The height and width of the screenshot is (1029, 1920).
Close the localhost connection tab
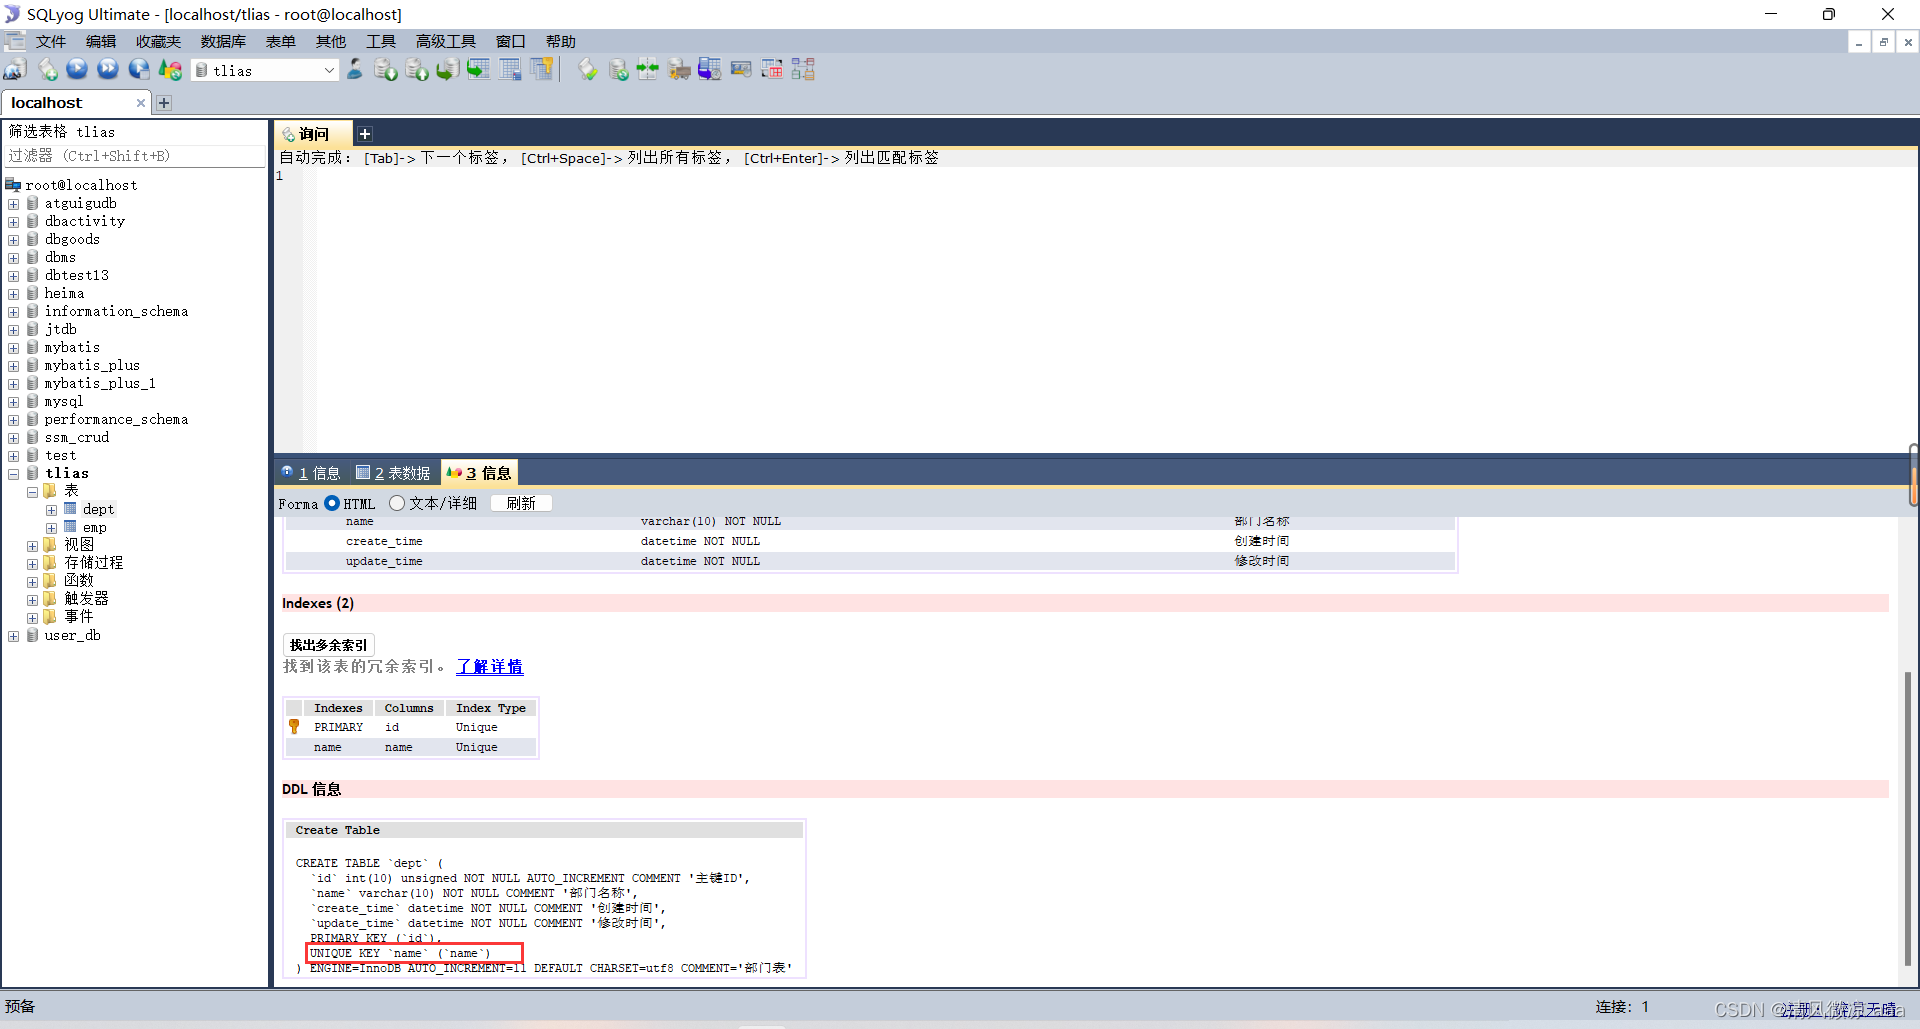(141, 103)
